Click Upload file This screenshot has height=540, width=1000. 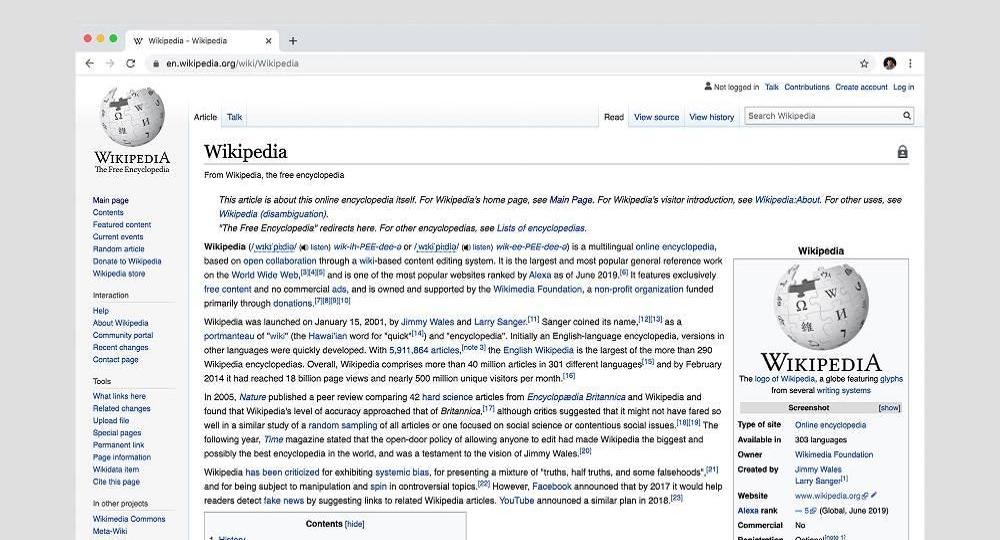click(x=111, y=420)
